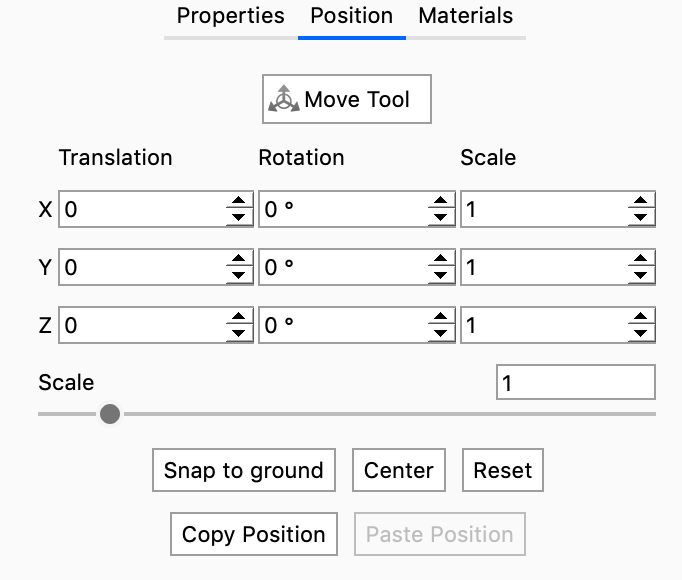This screenshot has width=682, height=580.
Task: Increase X Scale with the up arrow
Action: (641, 203)
